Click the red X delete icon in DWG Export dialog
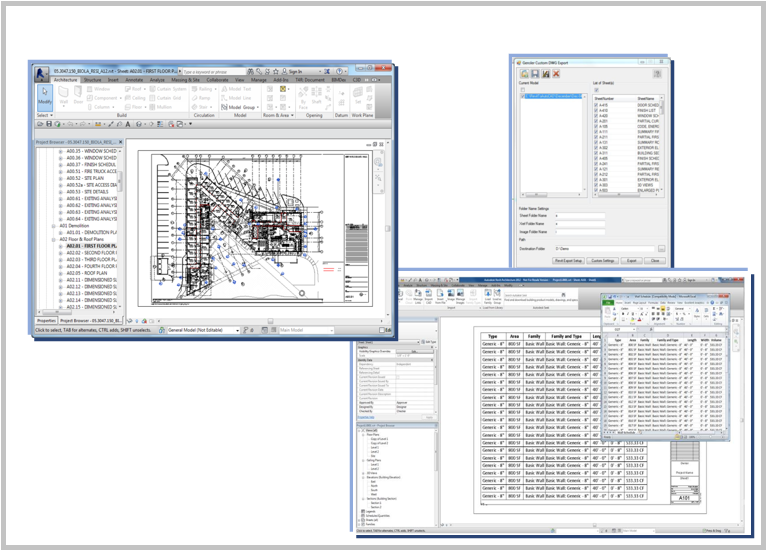 (556, 74)
